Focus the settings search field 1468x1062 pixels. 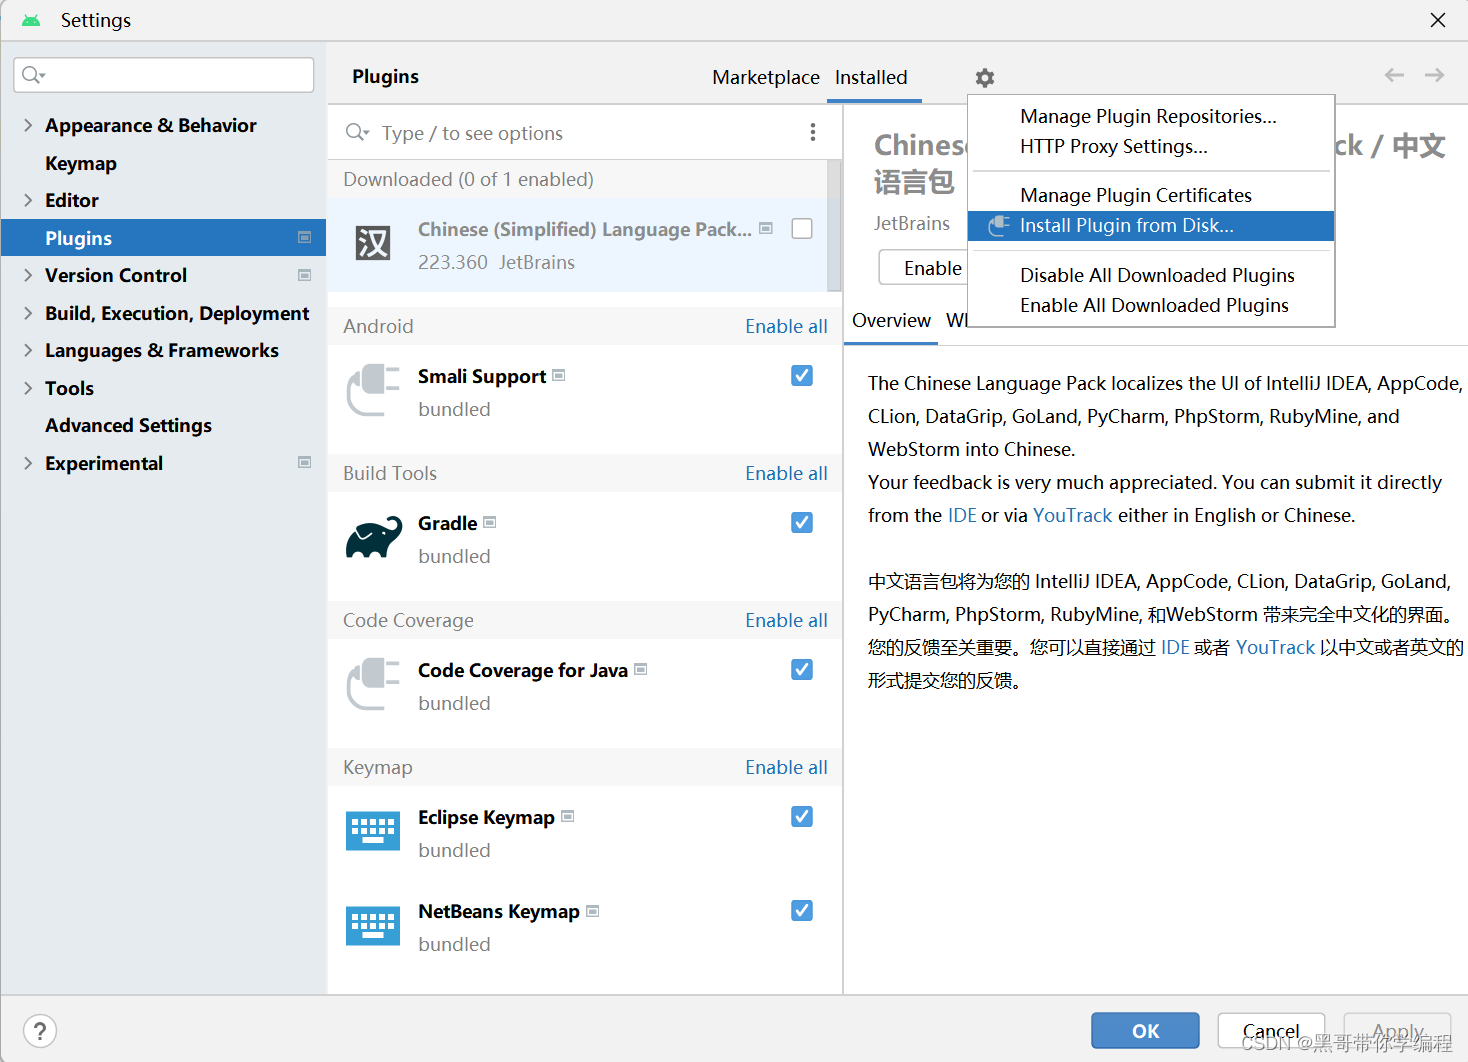point(164,75)
